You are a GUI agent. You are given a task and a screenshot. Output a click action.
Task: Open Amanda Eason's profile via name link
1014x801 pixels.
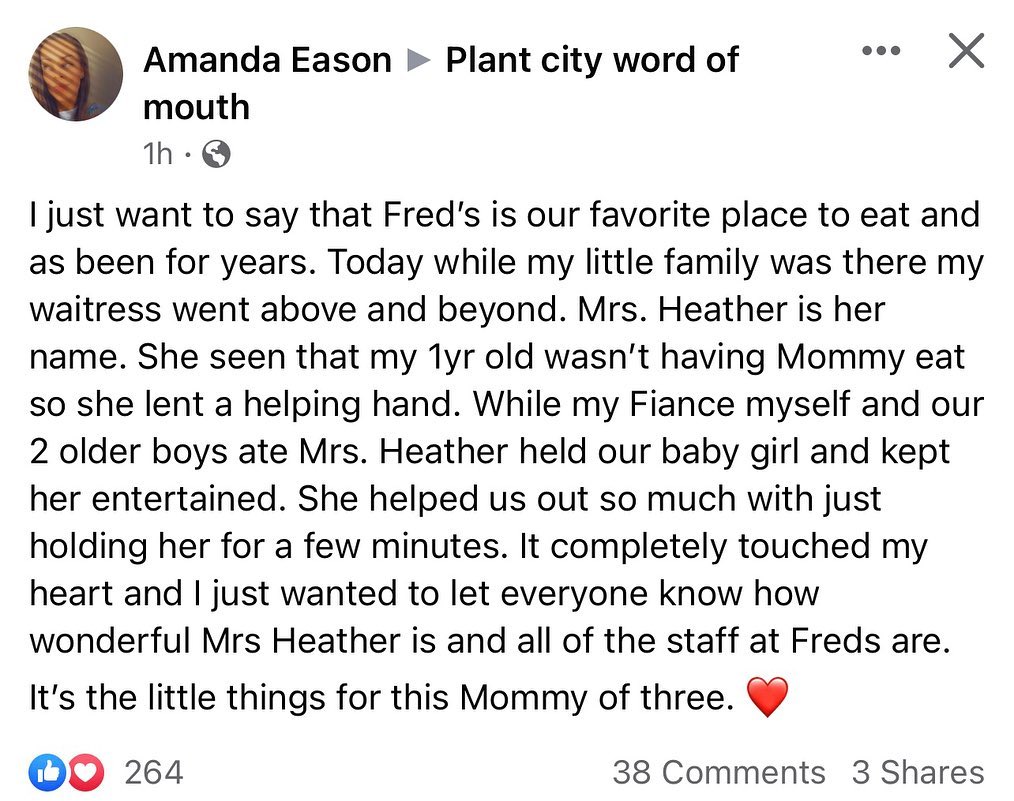pyautogui.click(x=268, y=61)
